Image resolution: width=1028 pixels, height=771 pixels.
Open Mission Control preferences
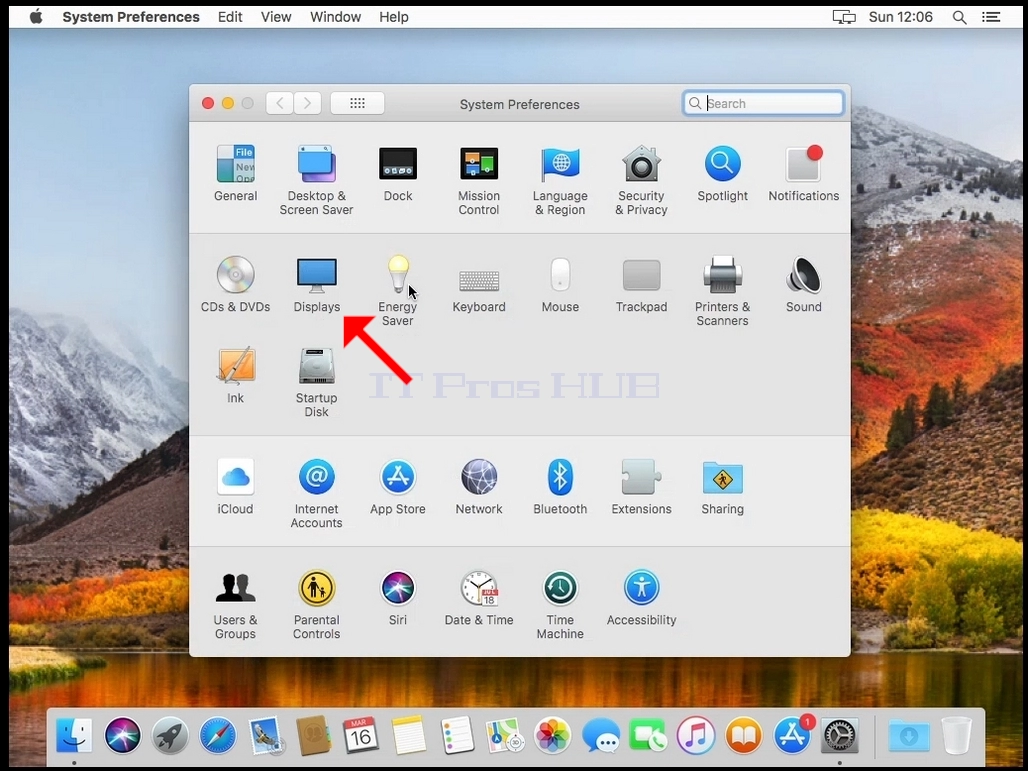click(479, 180)
